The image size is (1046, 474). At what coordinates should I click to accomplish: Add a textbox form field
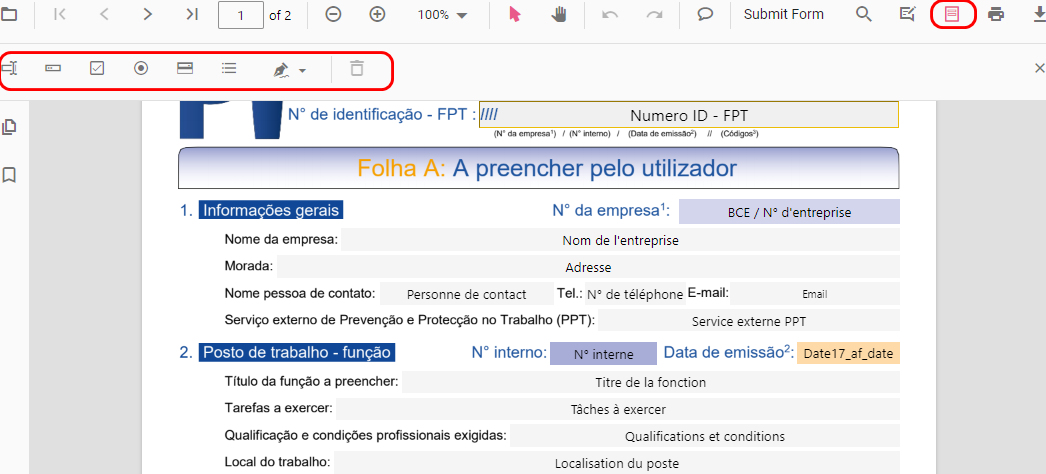point(9,68)
